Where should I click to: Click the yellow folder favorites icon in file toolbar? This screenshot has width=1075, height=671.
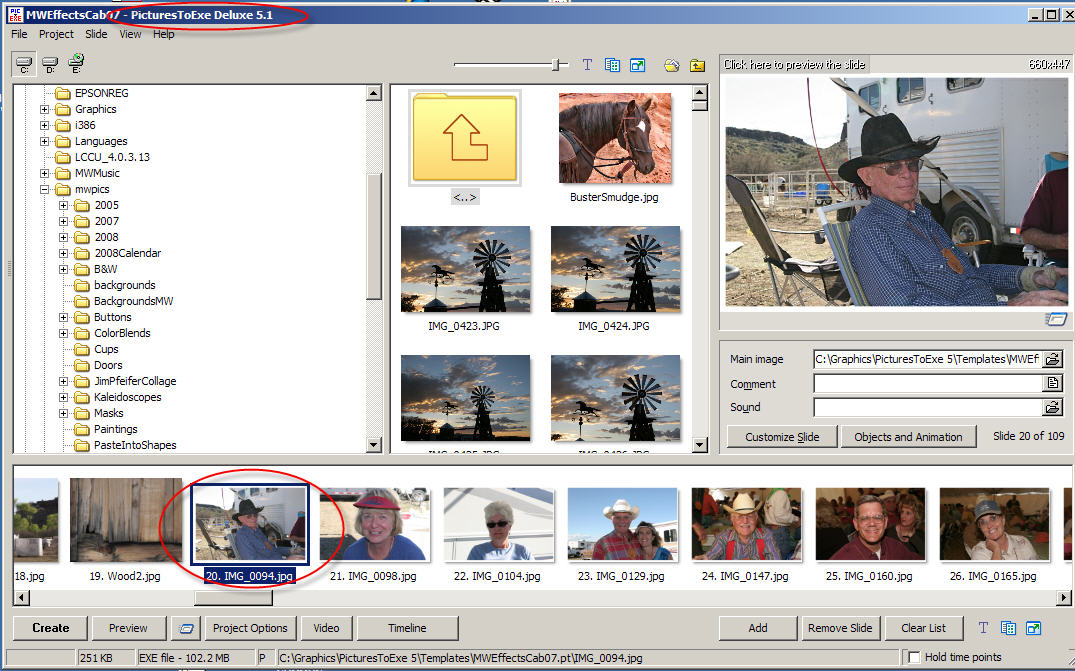pos(672,65)
